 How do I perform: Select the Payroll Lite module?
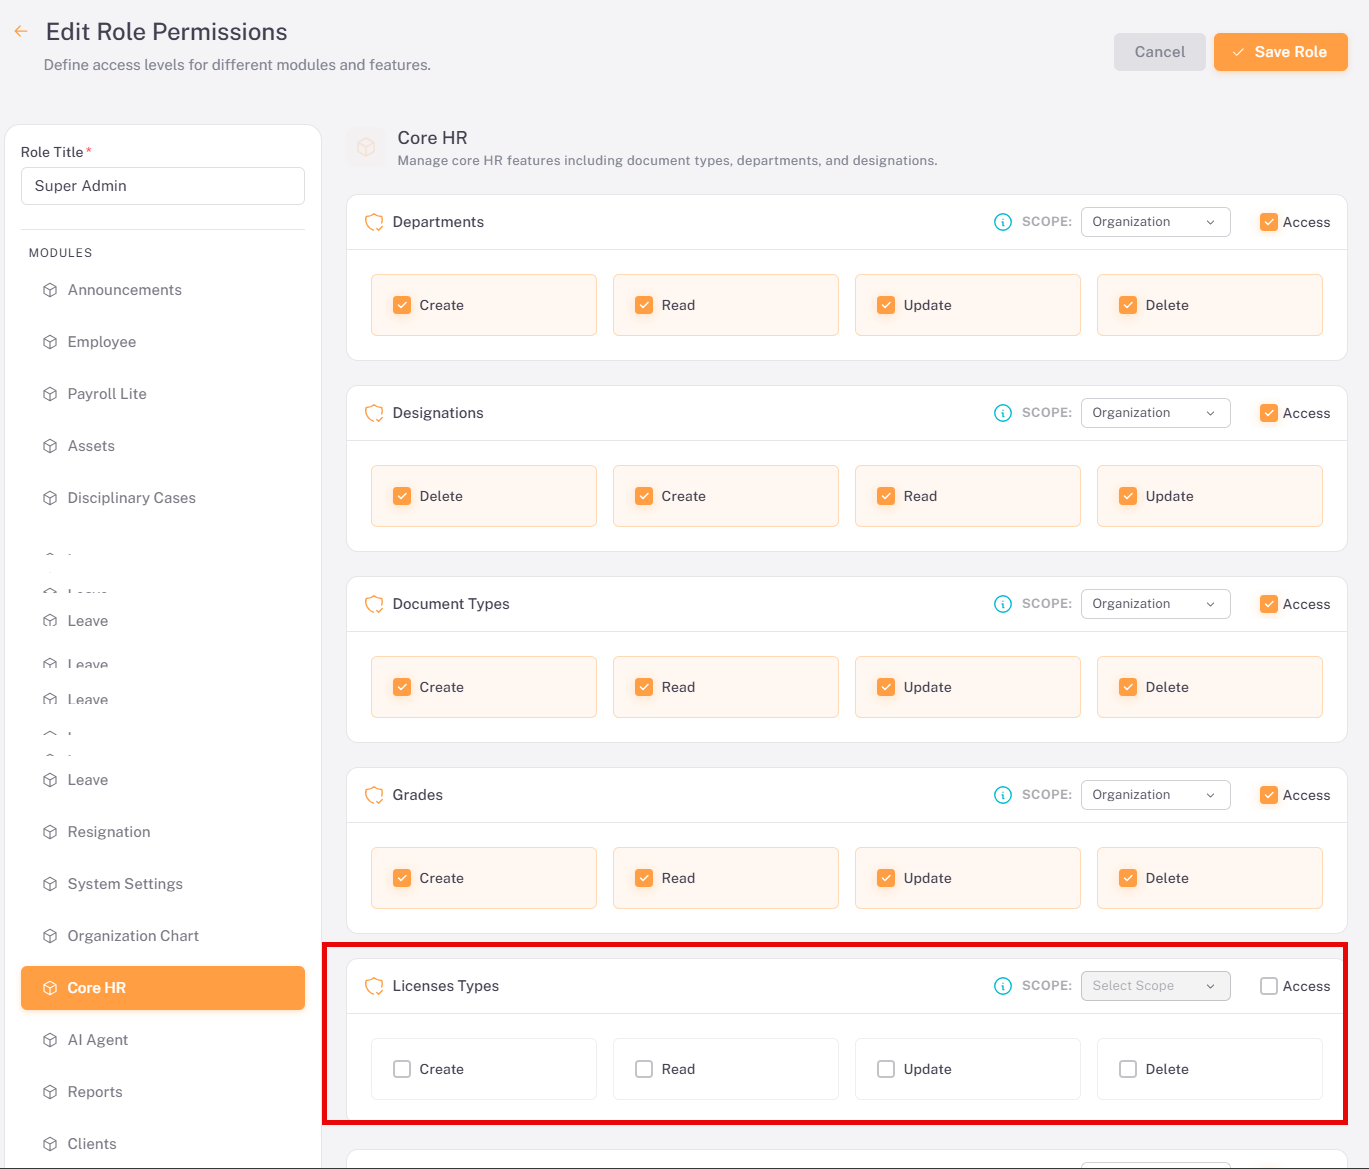pos(162,394)
